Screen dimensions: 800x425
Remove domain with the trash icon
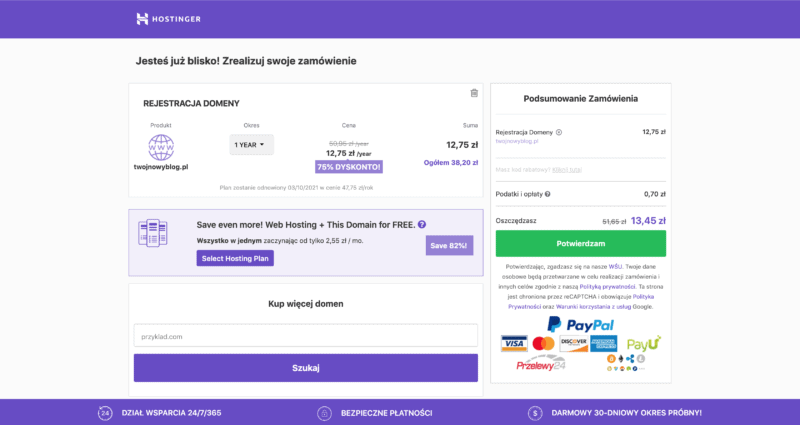474,93
